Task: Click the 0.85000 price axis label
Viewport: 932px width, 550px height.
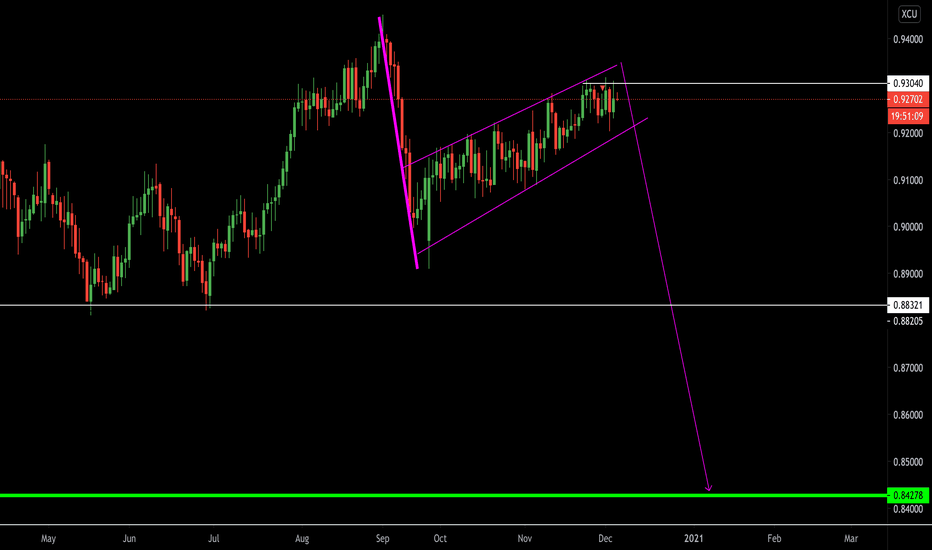Action: tap(908, 462)
